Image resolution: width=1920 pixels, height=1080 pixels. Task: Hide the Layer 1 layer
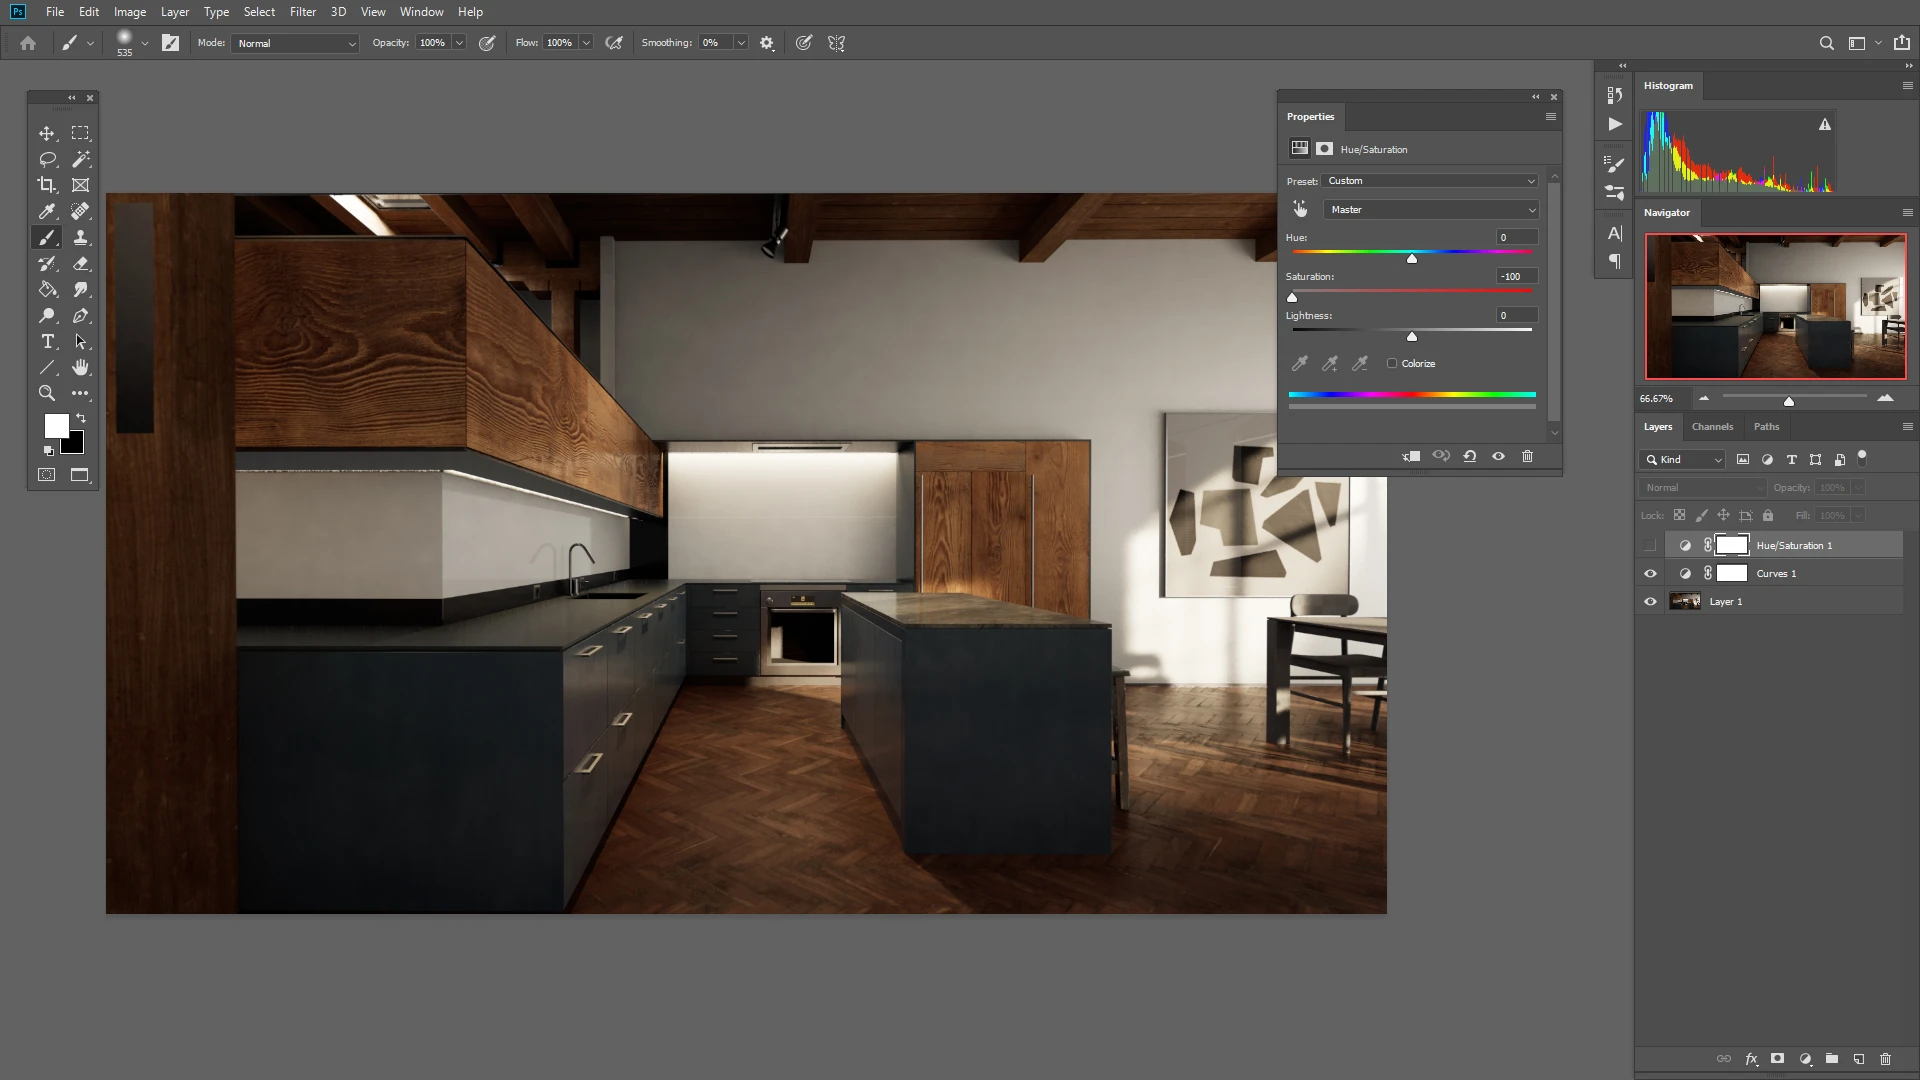click(1650, 601)
